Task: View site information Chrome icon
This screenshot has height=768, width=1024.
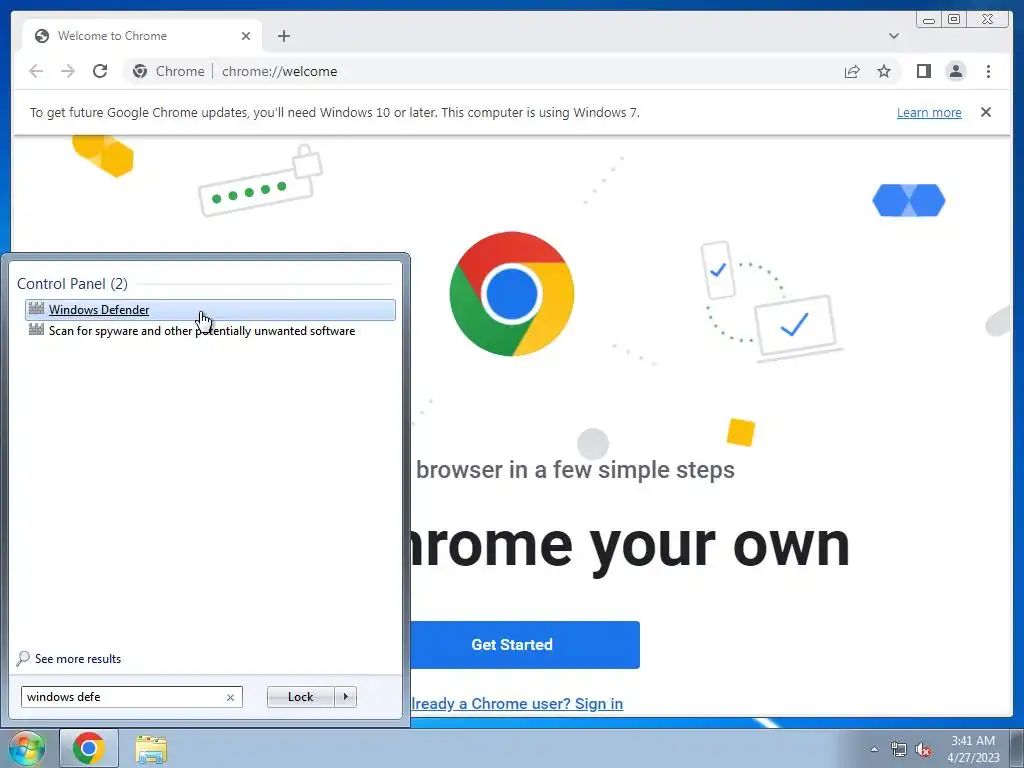Action: (140, 71)
